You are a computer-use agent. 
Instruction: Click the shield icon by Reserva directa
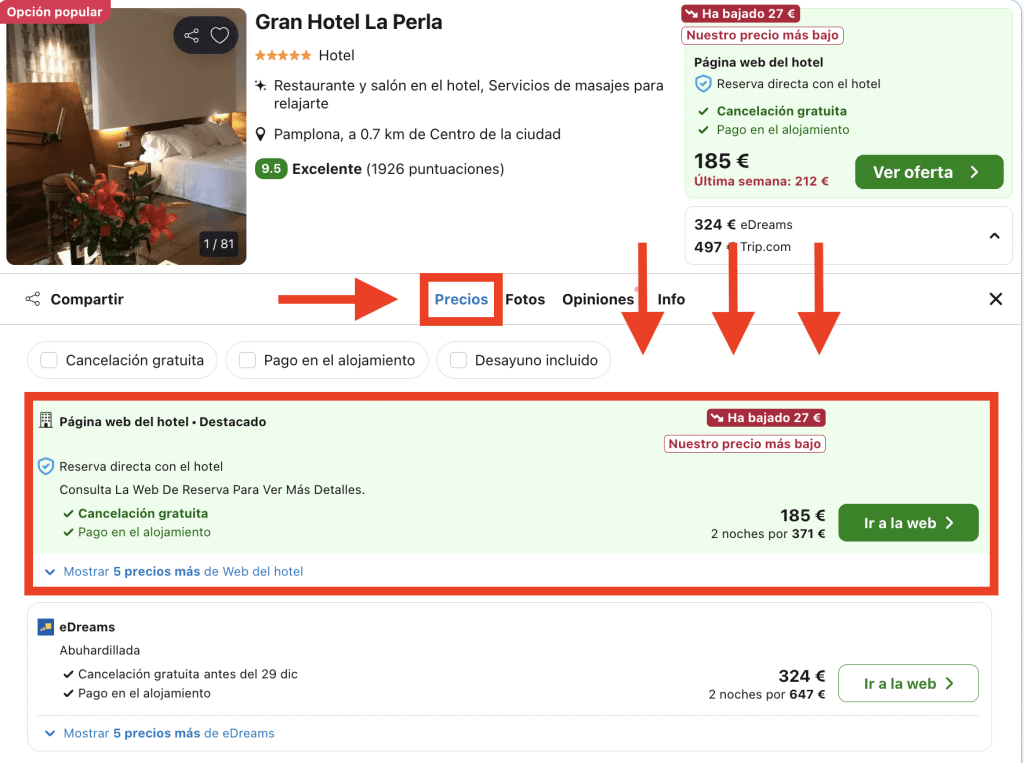click(45, 466)
